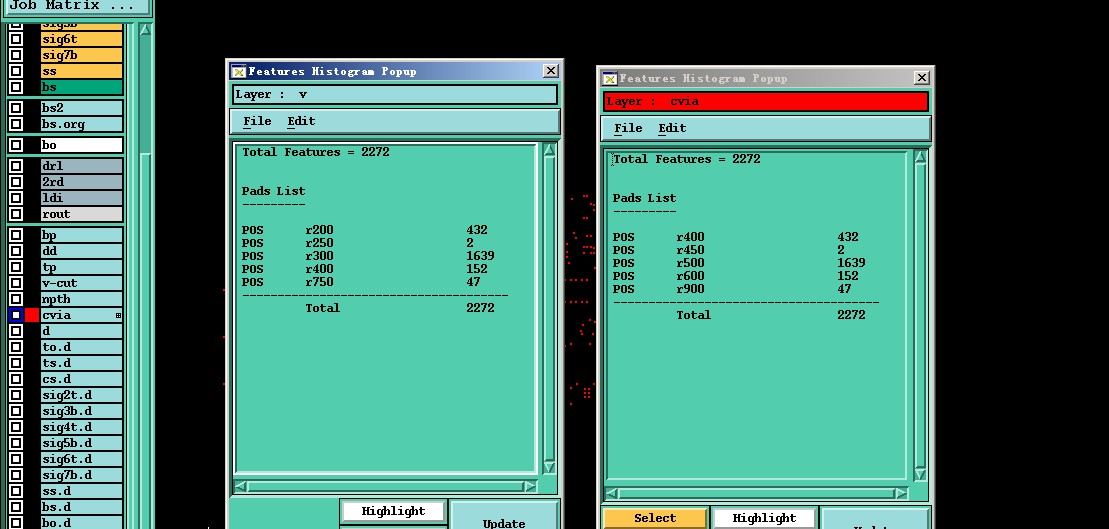Check the box for the drl layer
The image size is (1109, 529).
pyautogui.click(x=16, y=166)
